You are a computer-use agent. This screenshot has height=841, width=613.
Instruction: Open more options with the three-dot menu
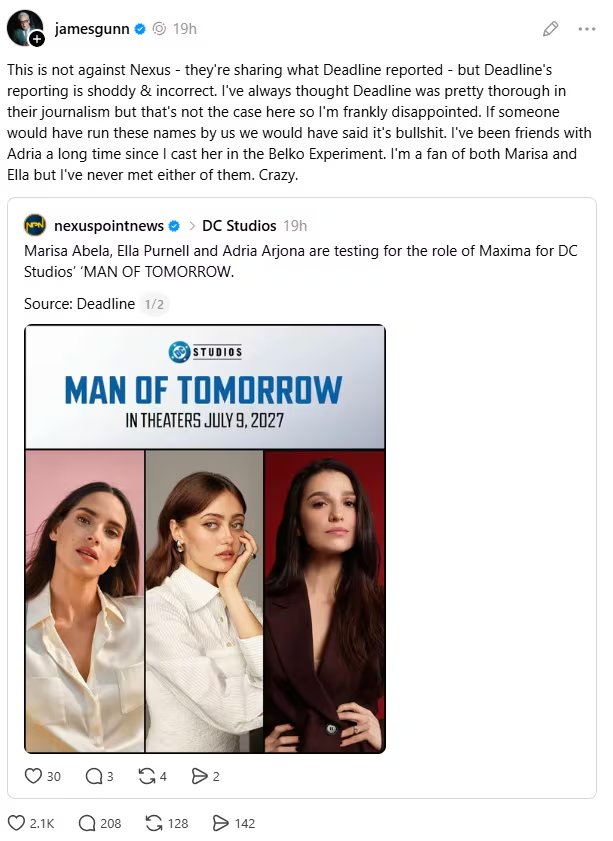(587, 29)
